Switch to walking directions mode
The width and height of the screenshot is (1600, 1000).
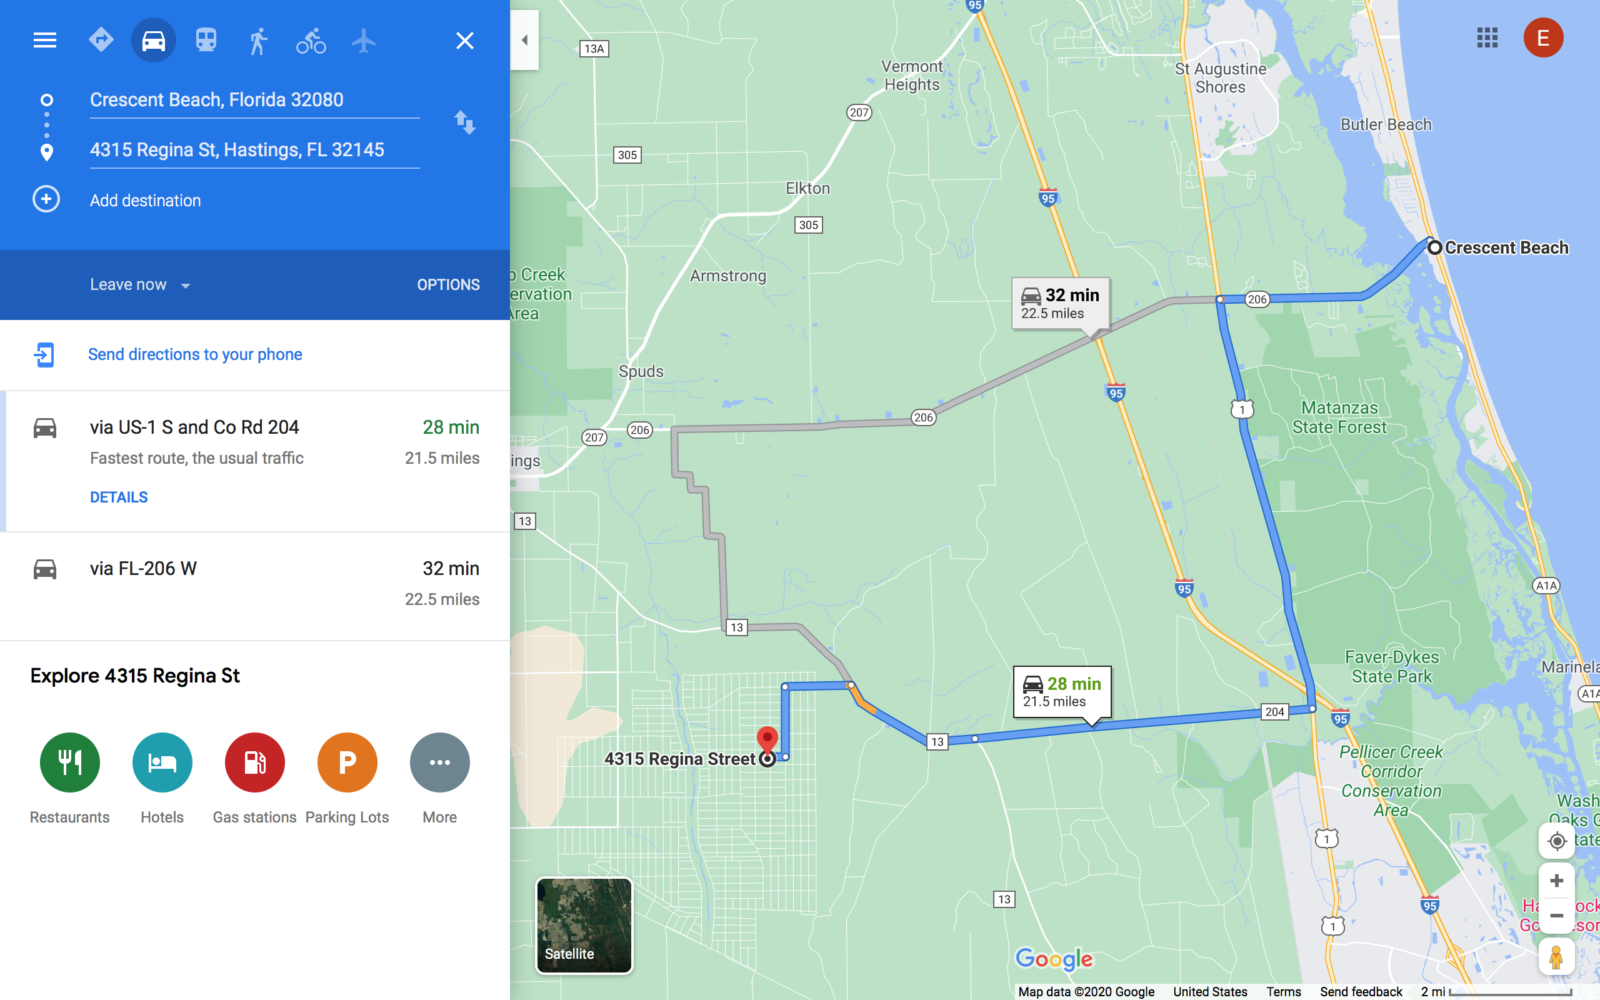click(258, 40)
